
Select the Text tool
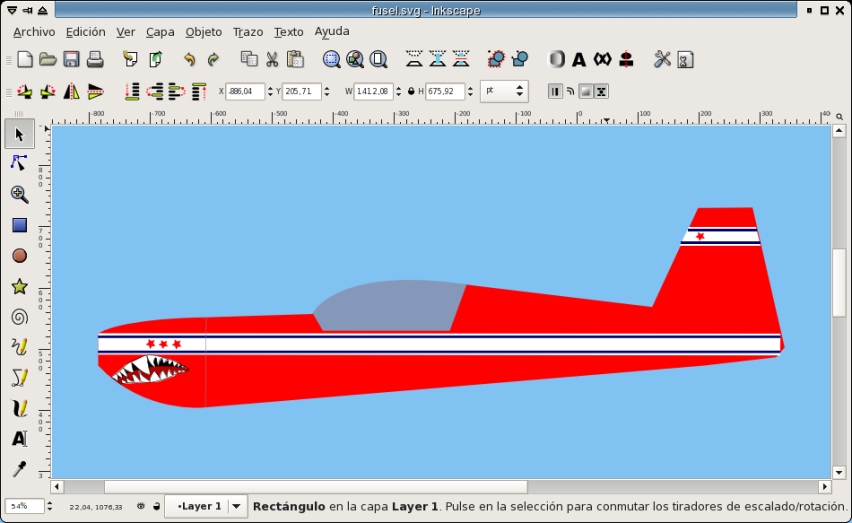19,438
